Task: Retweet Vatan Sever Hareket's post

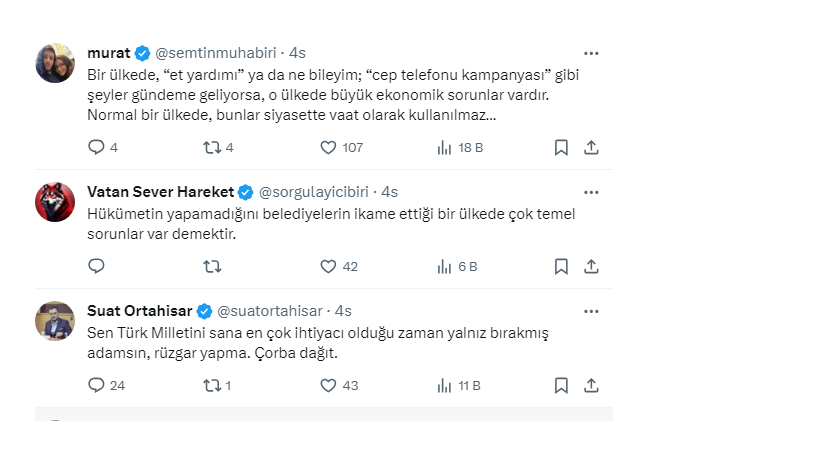Action: coord(212,266)
